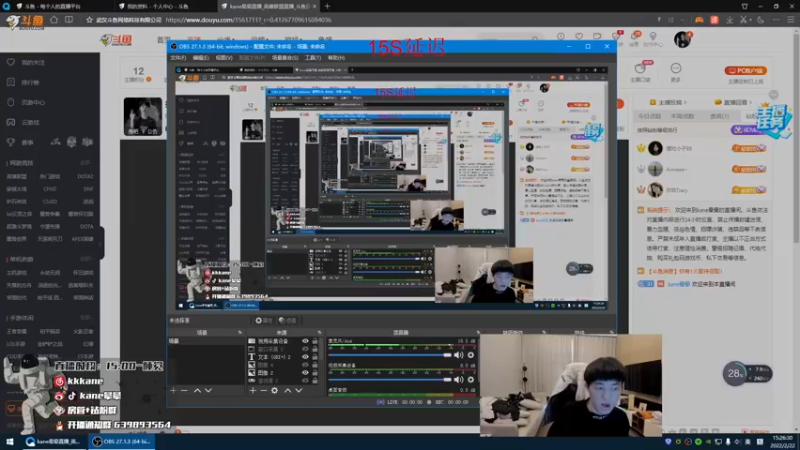Move the selected source up

287,390
